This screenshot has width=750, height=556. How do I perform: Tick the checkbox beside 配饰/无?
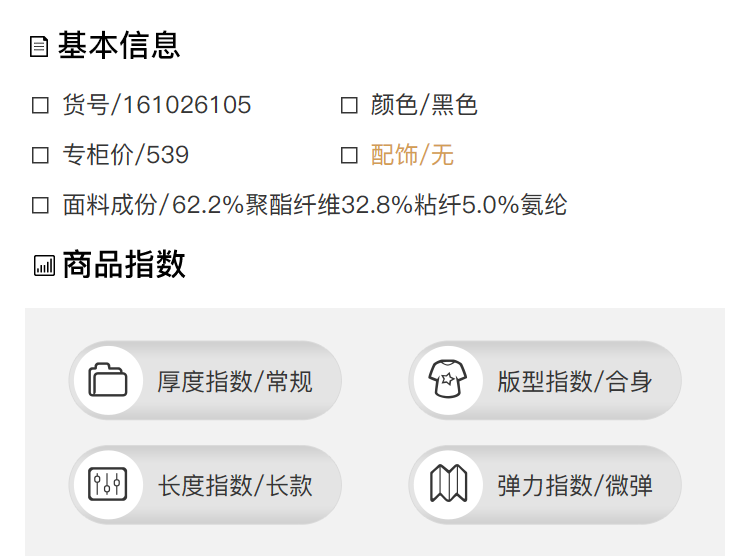click(349, 155)
